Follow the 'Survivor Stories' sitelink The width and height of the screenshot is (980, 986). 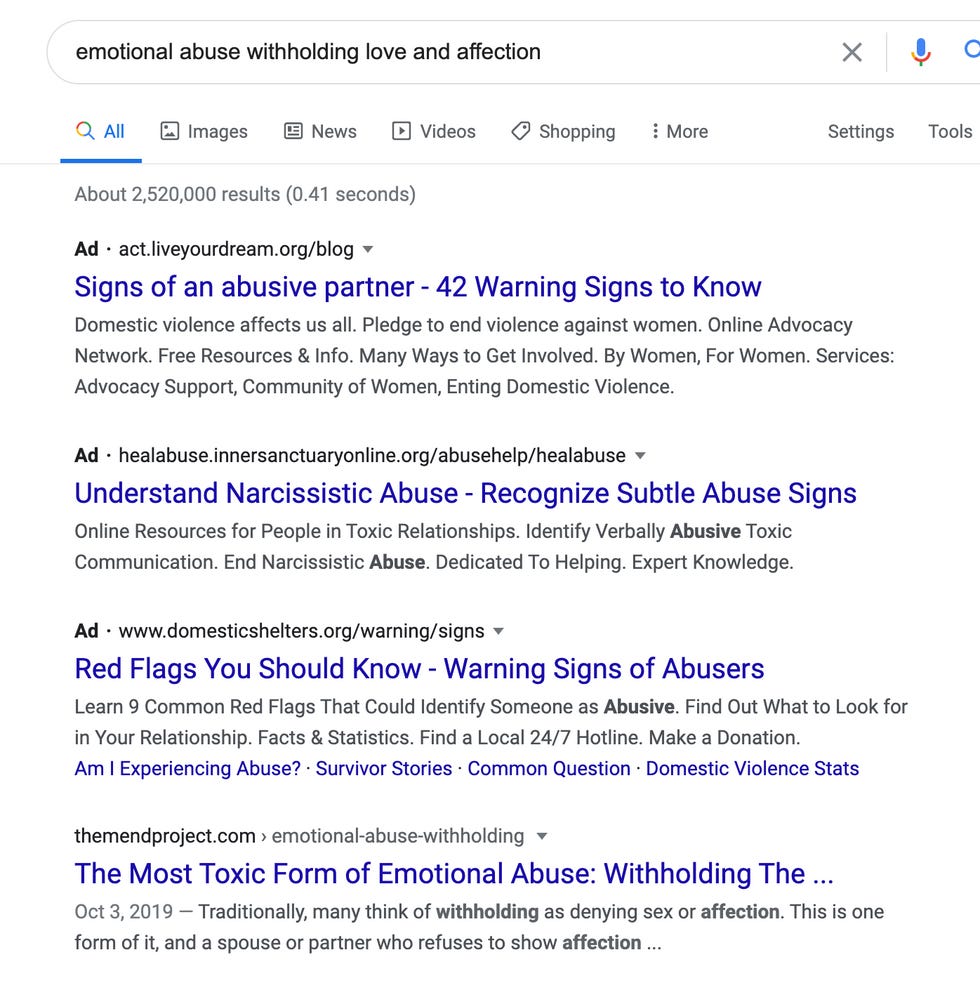(384, 768)
